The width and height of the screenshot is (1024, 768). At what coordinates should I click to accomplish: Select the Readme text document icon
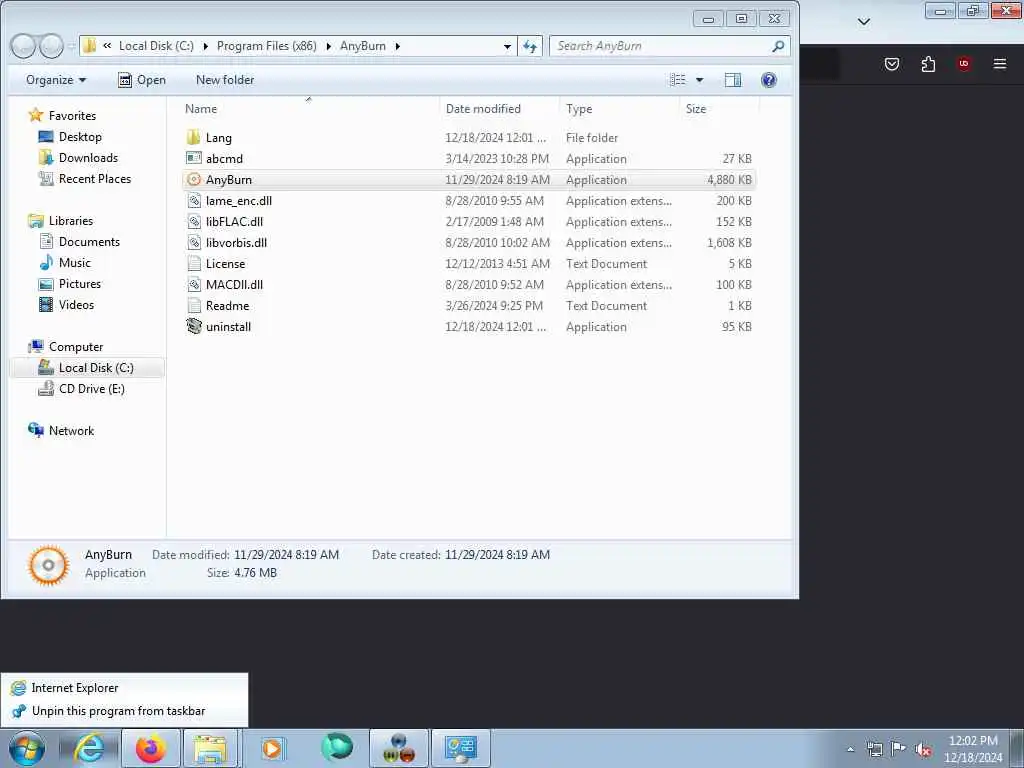pos(193,305)
